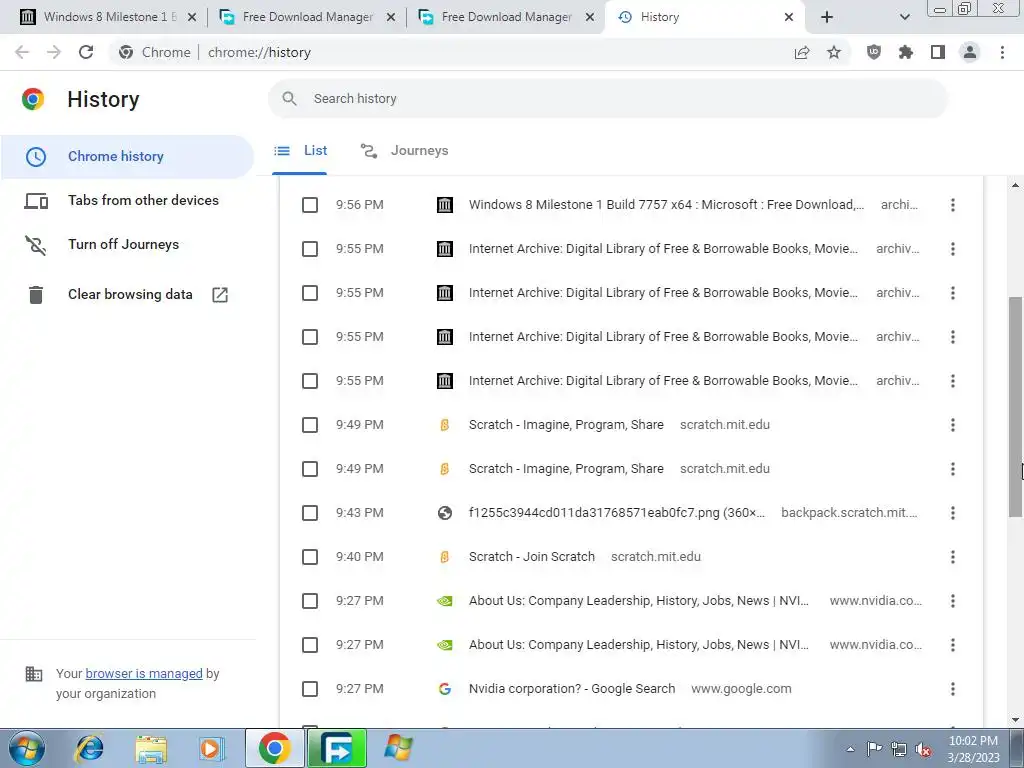
Task: Open Nvidia corporation? - Google Search link
Action: point(571,689)
